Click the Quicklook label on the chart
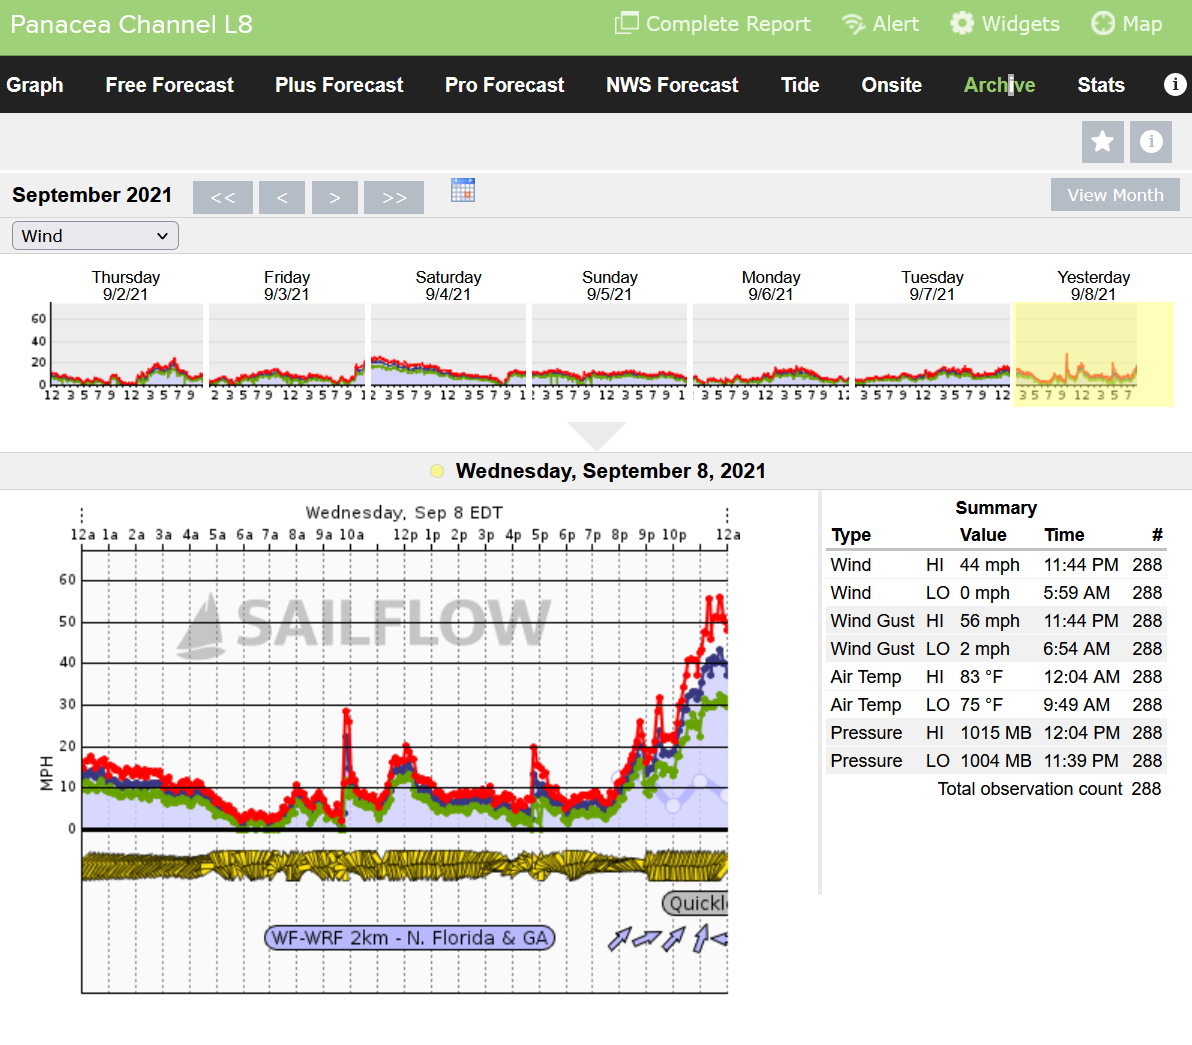 (x=696, y=903)
